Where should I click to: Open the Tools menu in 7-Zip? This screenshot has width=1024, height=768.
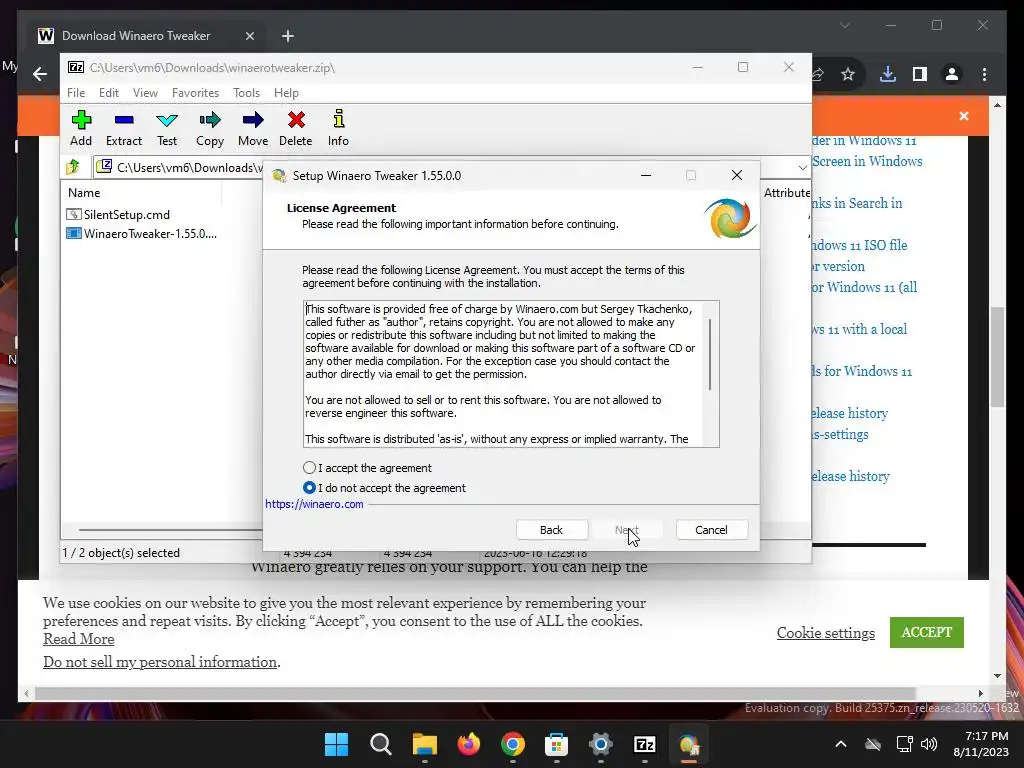coord(246,93)
